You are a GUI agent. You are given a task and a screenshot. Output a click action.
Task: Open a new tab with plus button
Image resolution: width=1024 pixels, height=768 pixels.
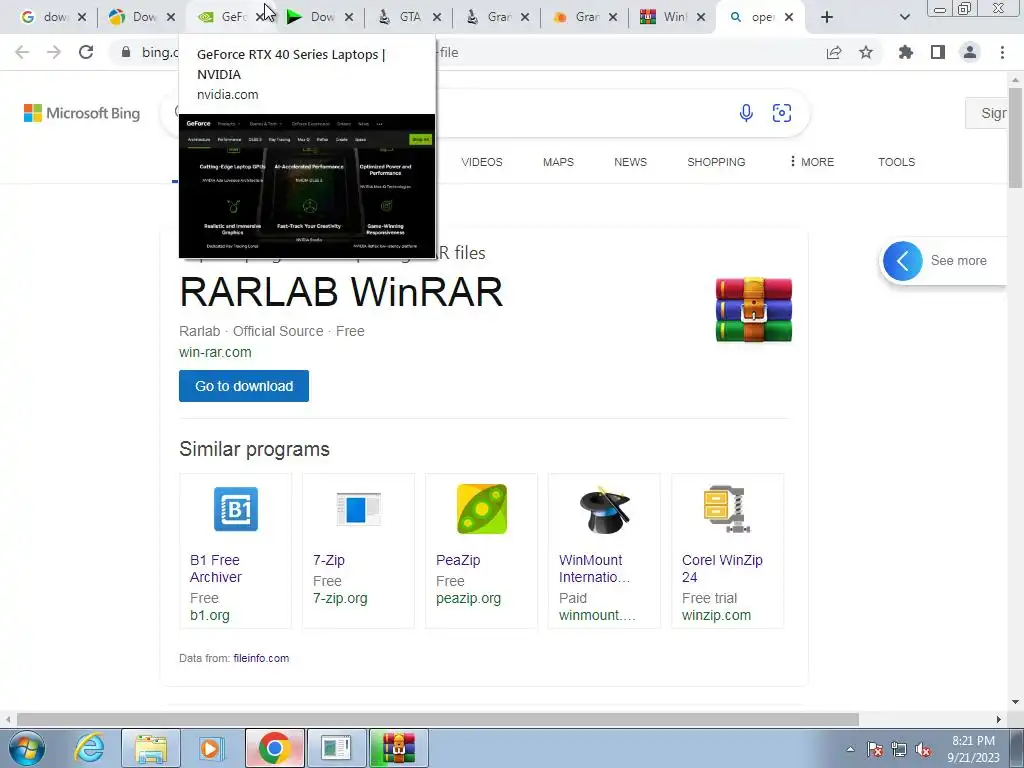(827, 17)
